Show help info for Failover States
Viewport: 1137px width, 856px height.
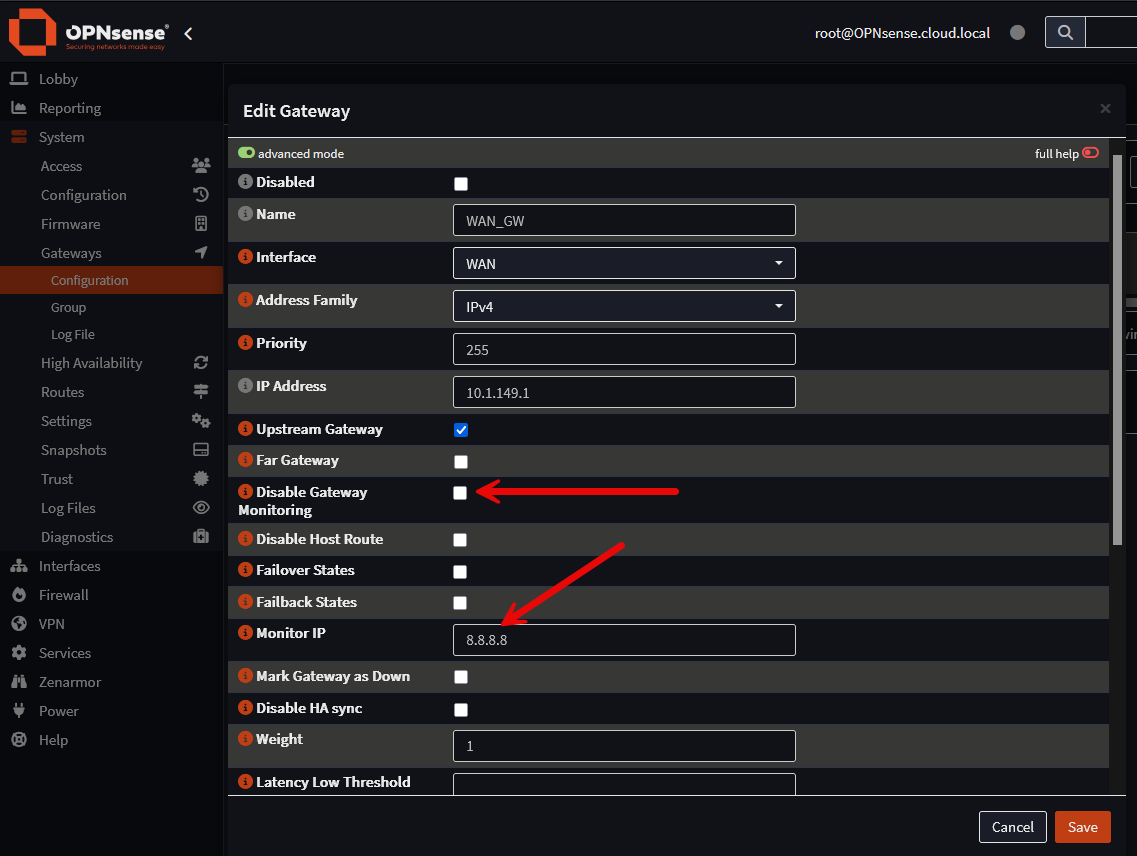coord(245,569)
